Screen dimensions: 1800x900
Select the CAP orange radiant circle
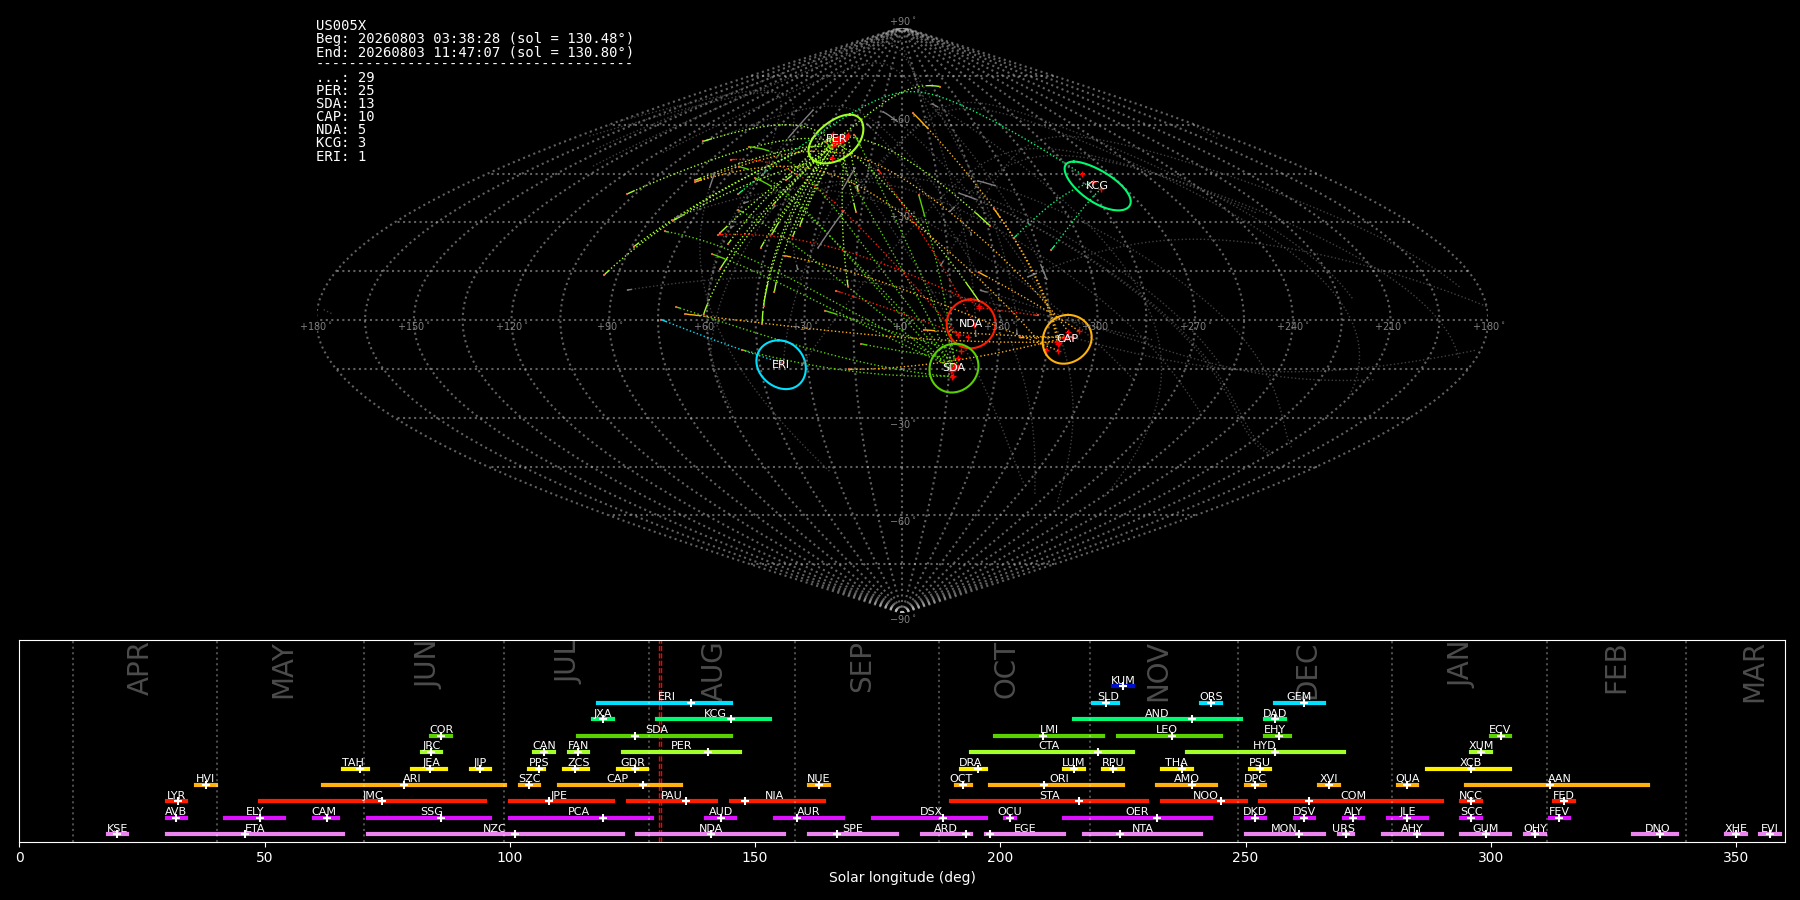coord(1067,339)
